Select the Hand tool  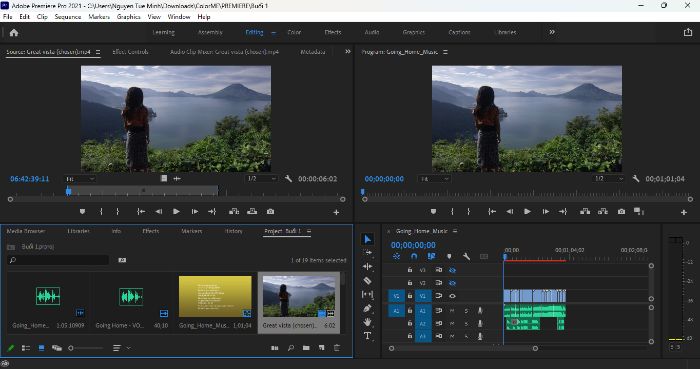367,322
